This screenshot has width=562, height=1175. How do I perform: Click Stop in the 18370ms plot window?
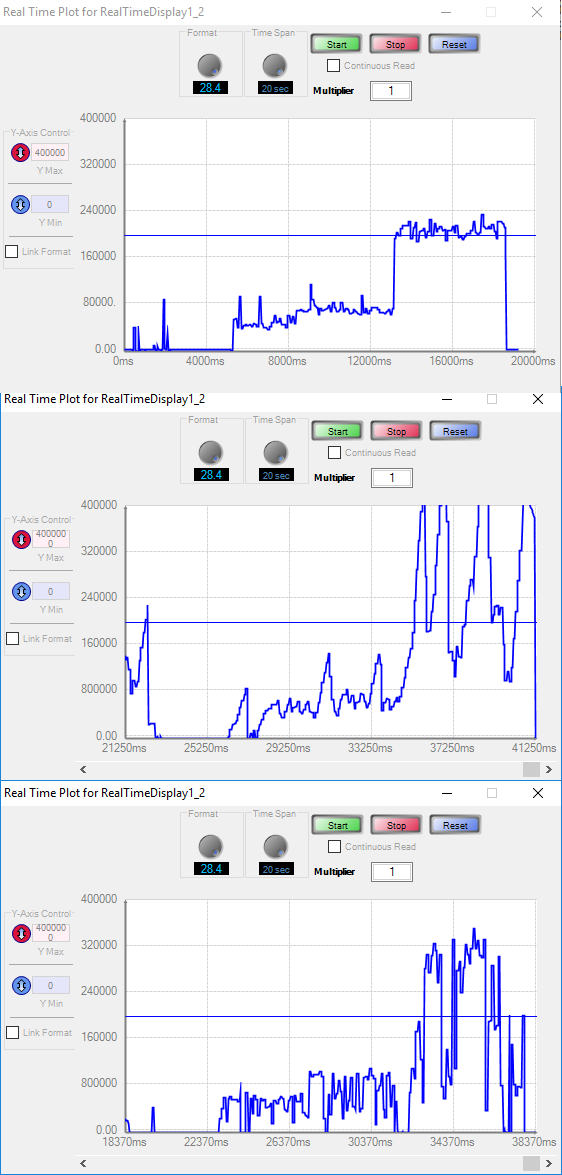(x=396, y=826)
